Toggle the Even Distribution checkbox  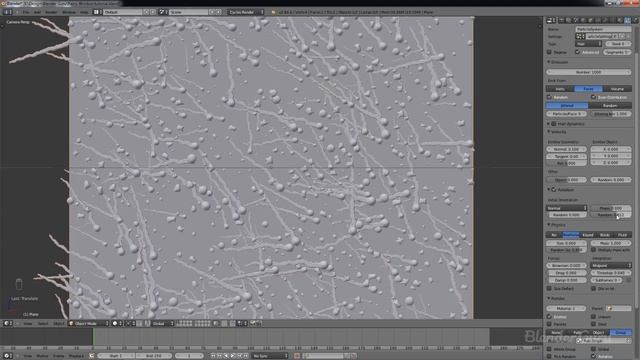tap(593, 97)
